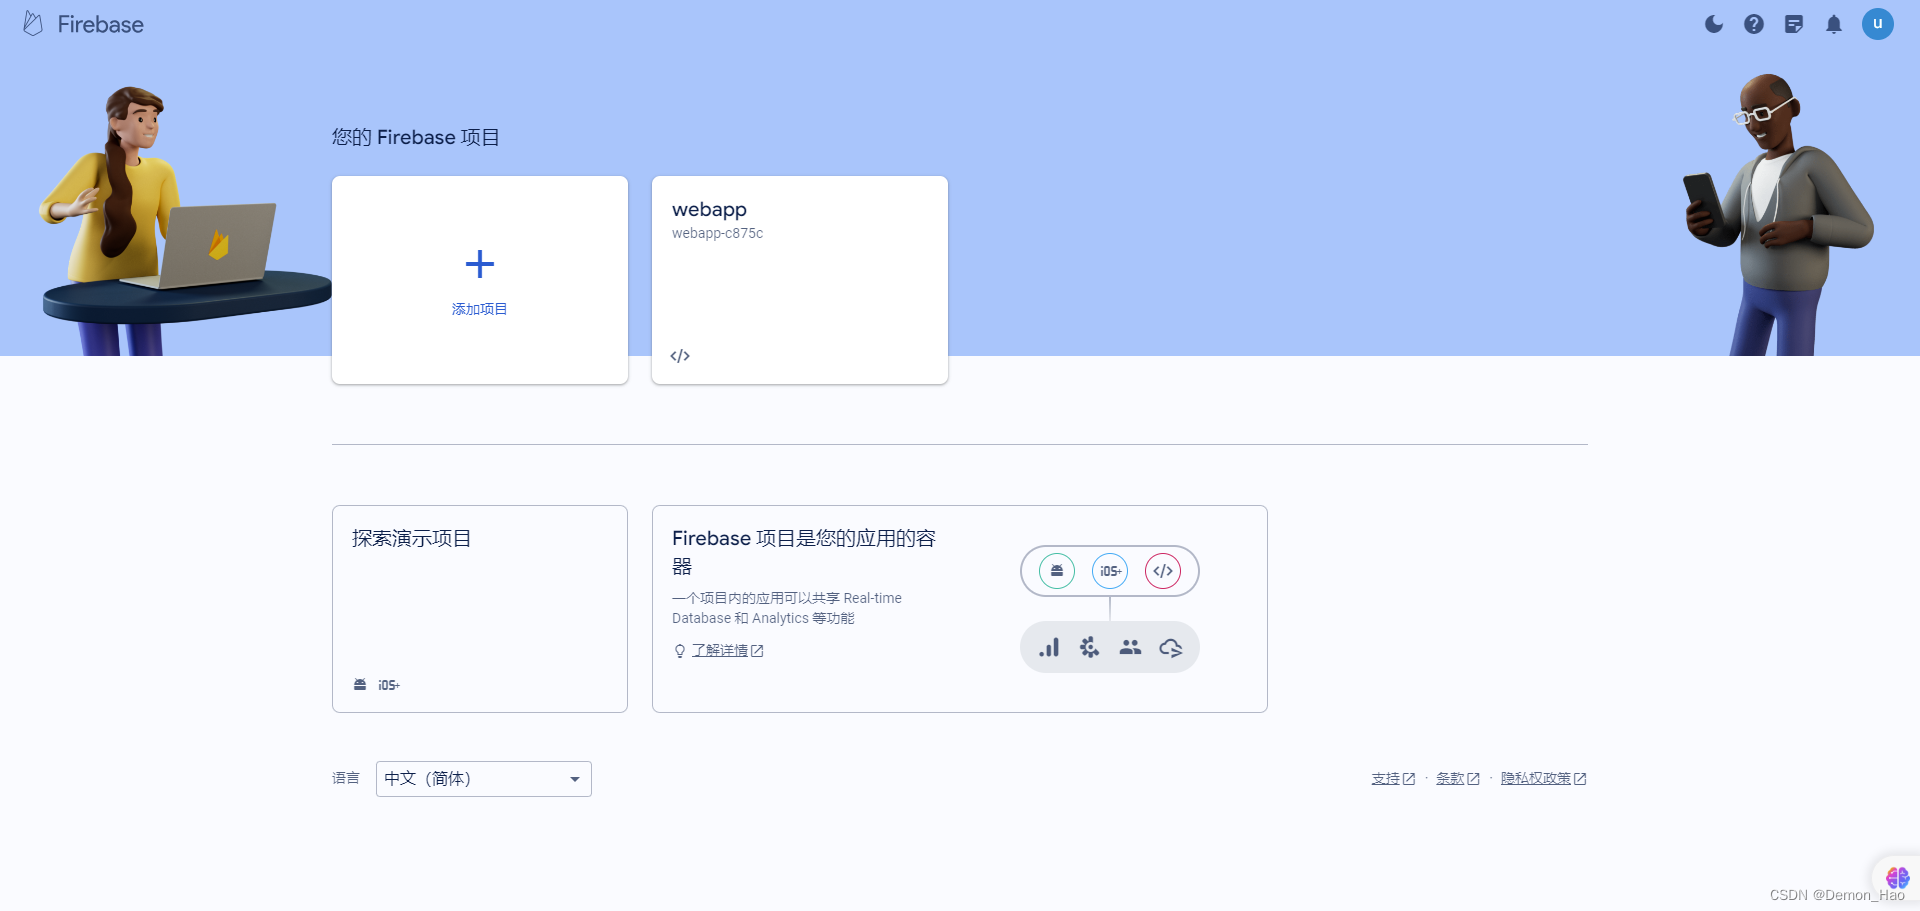This screenshot has height=911, width=1920.
Task: Click the cloud sync icon in diagram
Action: point(1171,648)
